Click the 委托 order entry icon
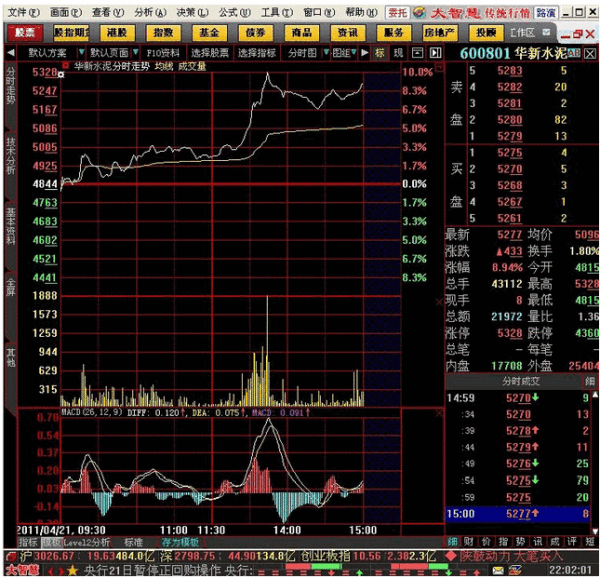This screenshot has height=578, width=600. 397,13
